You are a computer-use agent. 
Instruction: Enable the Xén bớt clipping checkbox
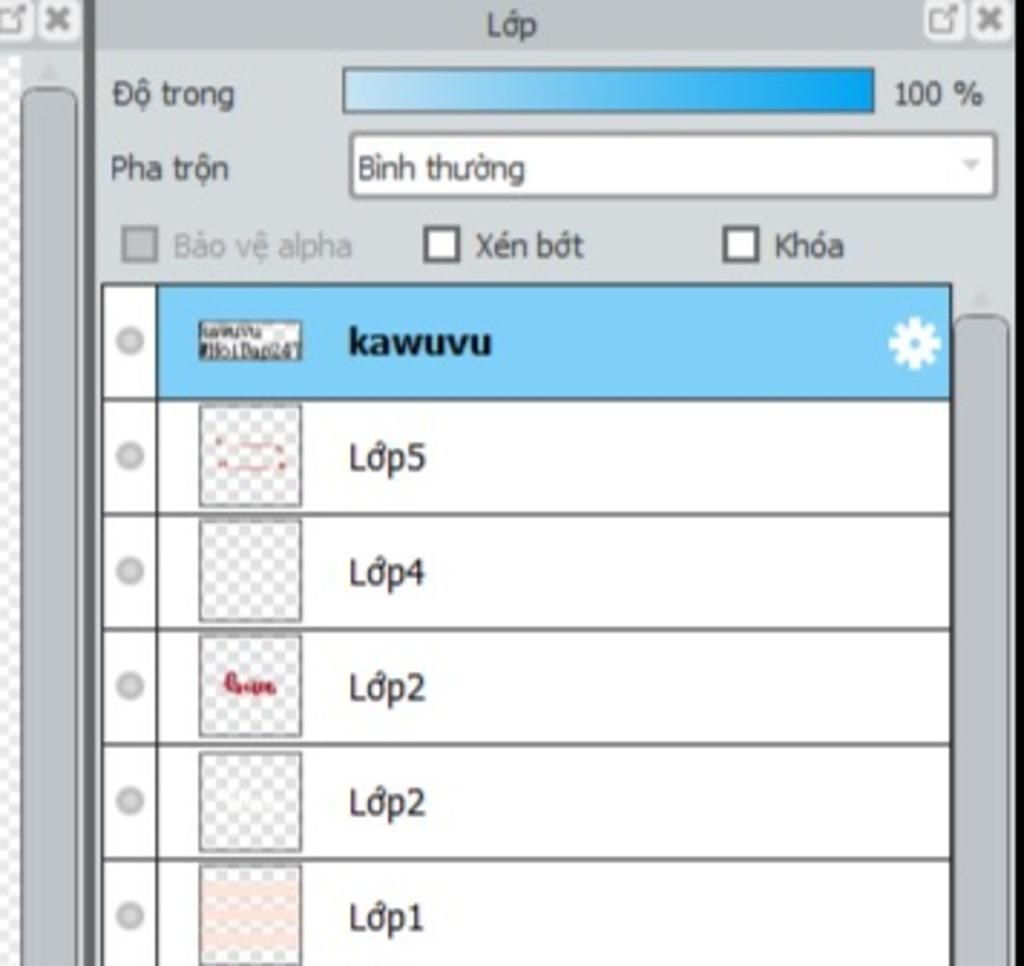(x=441, y=245)
